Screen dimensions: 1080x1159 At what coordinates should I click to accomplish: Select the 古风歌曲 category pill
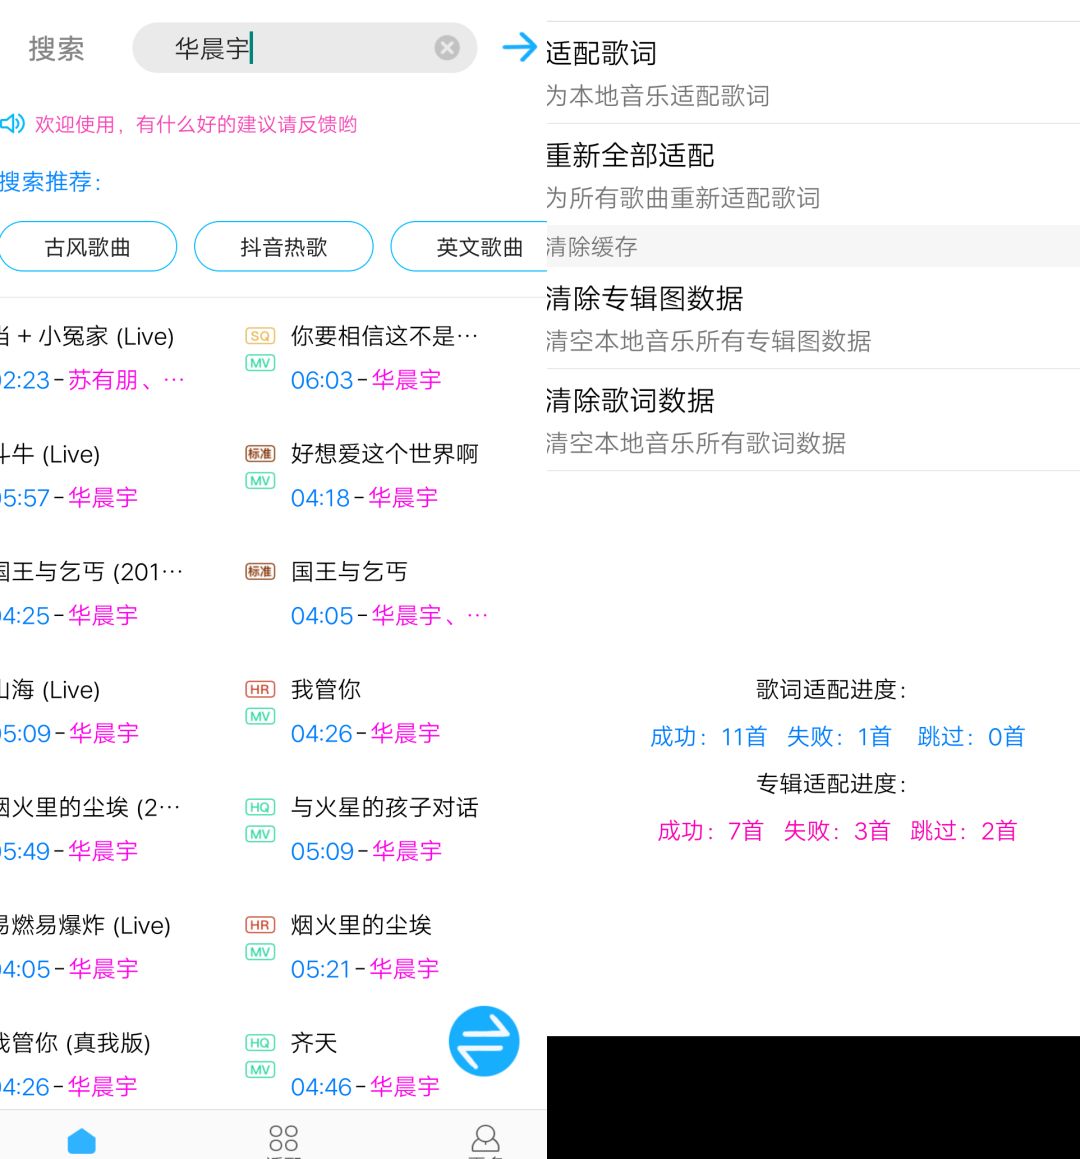pos(88,246)
